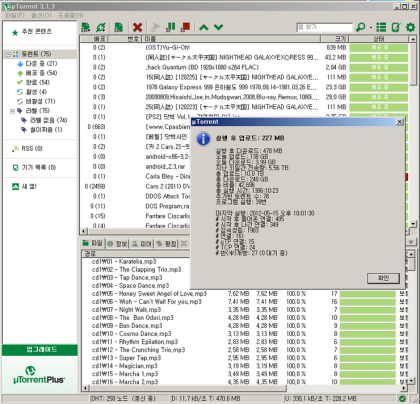Click progress bar of cd1\14 - Magician.mp3
Viewport: 420px width, 404px height.
(368, 366)
